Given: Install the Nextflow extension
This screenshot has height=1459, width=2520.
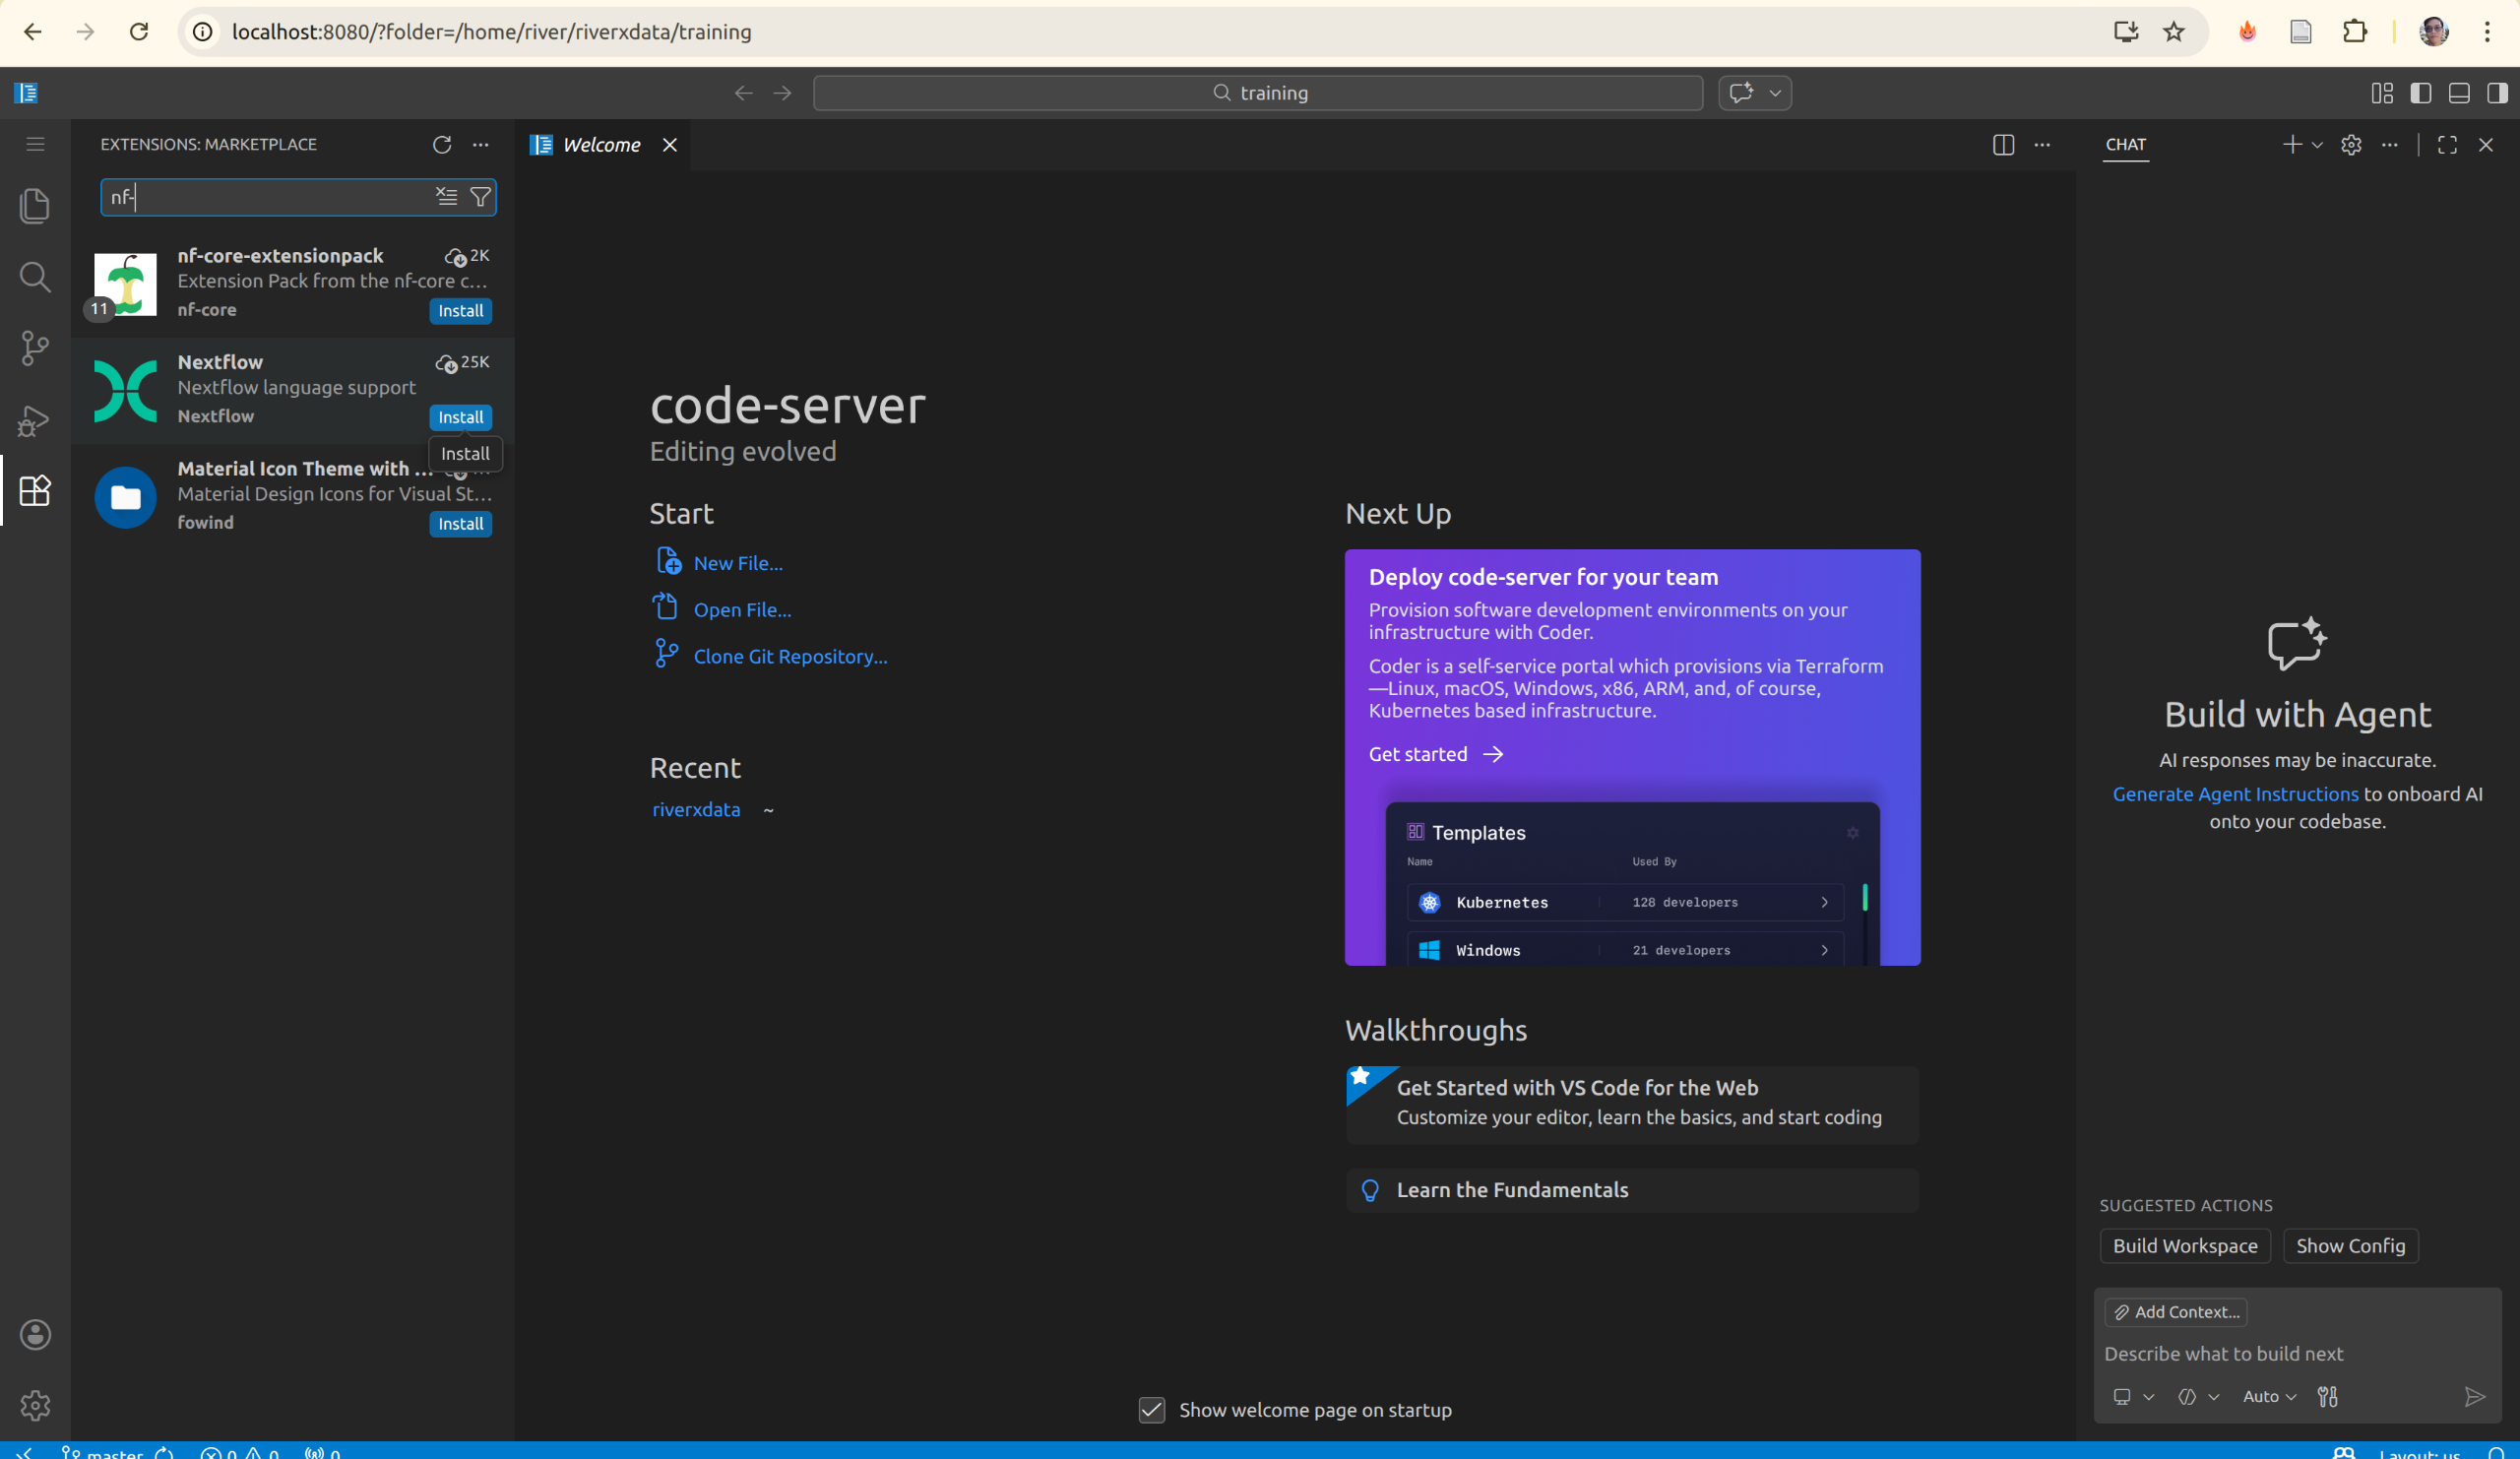Looking at the screenshot, I should coord(460,417).
